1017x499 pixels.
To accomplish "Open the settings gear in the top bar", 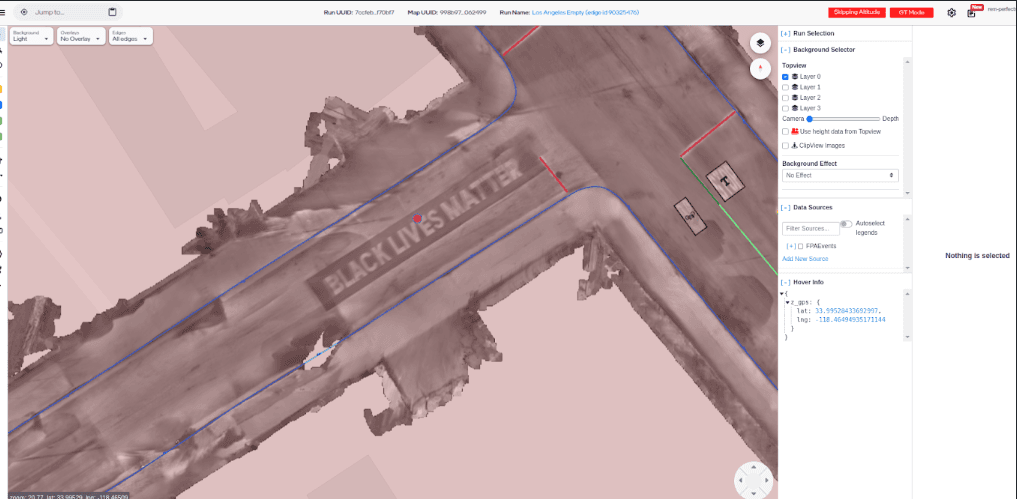I will (951, 13).
